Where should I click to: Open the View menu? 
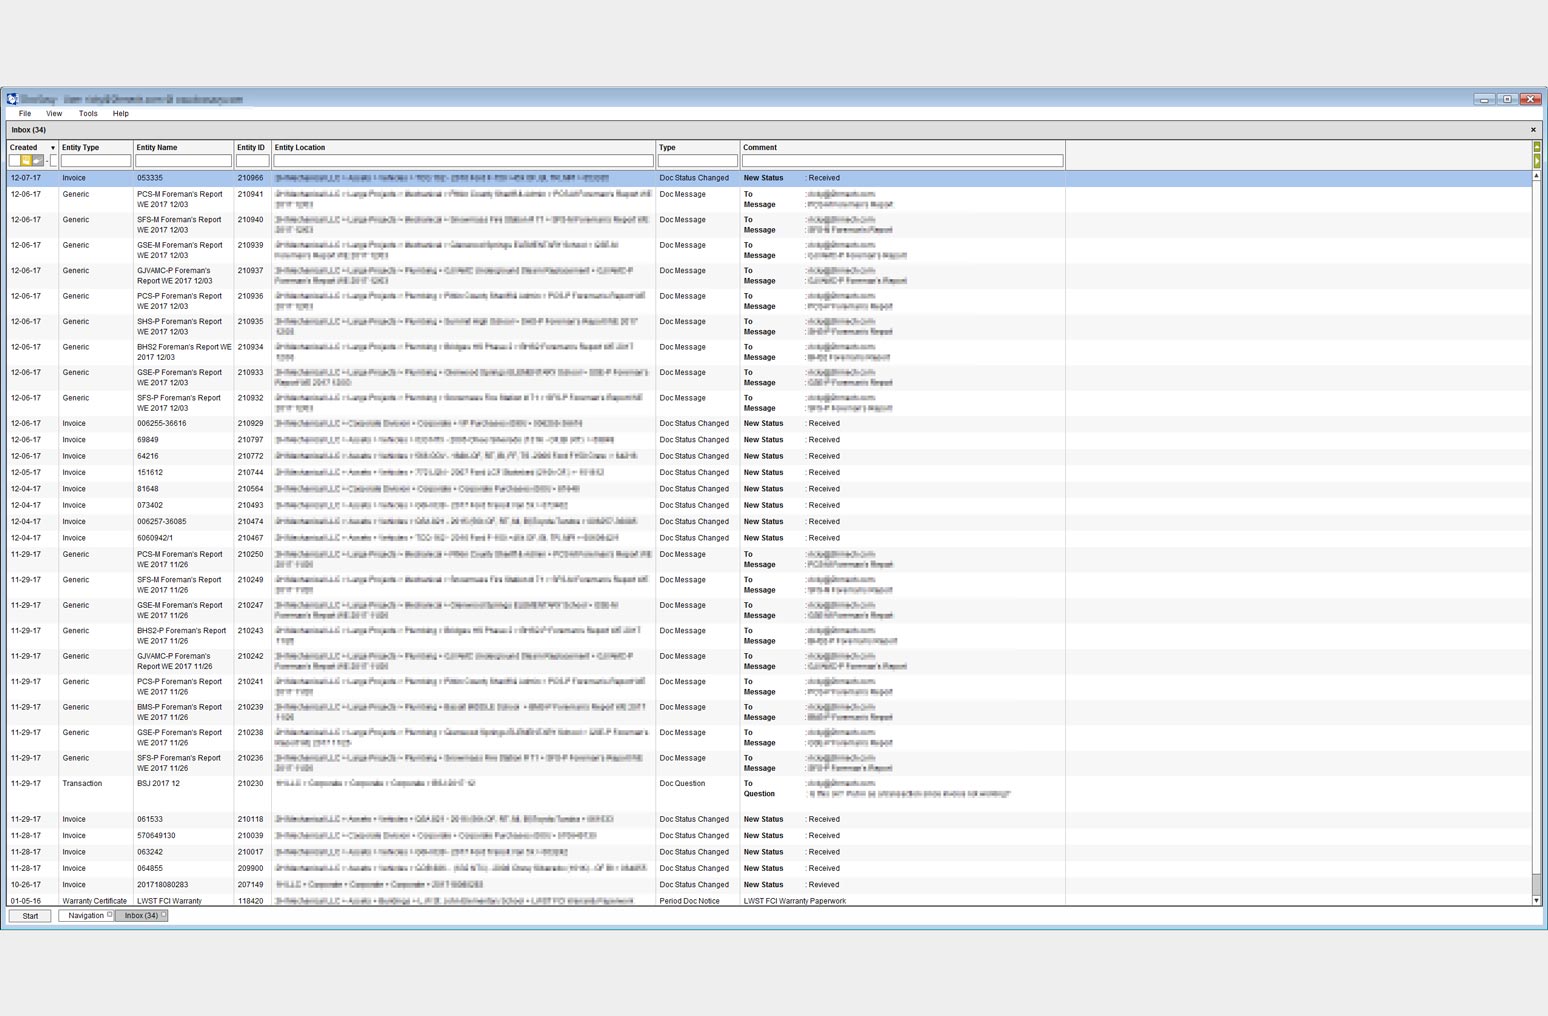pos(54,114)
